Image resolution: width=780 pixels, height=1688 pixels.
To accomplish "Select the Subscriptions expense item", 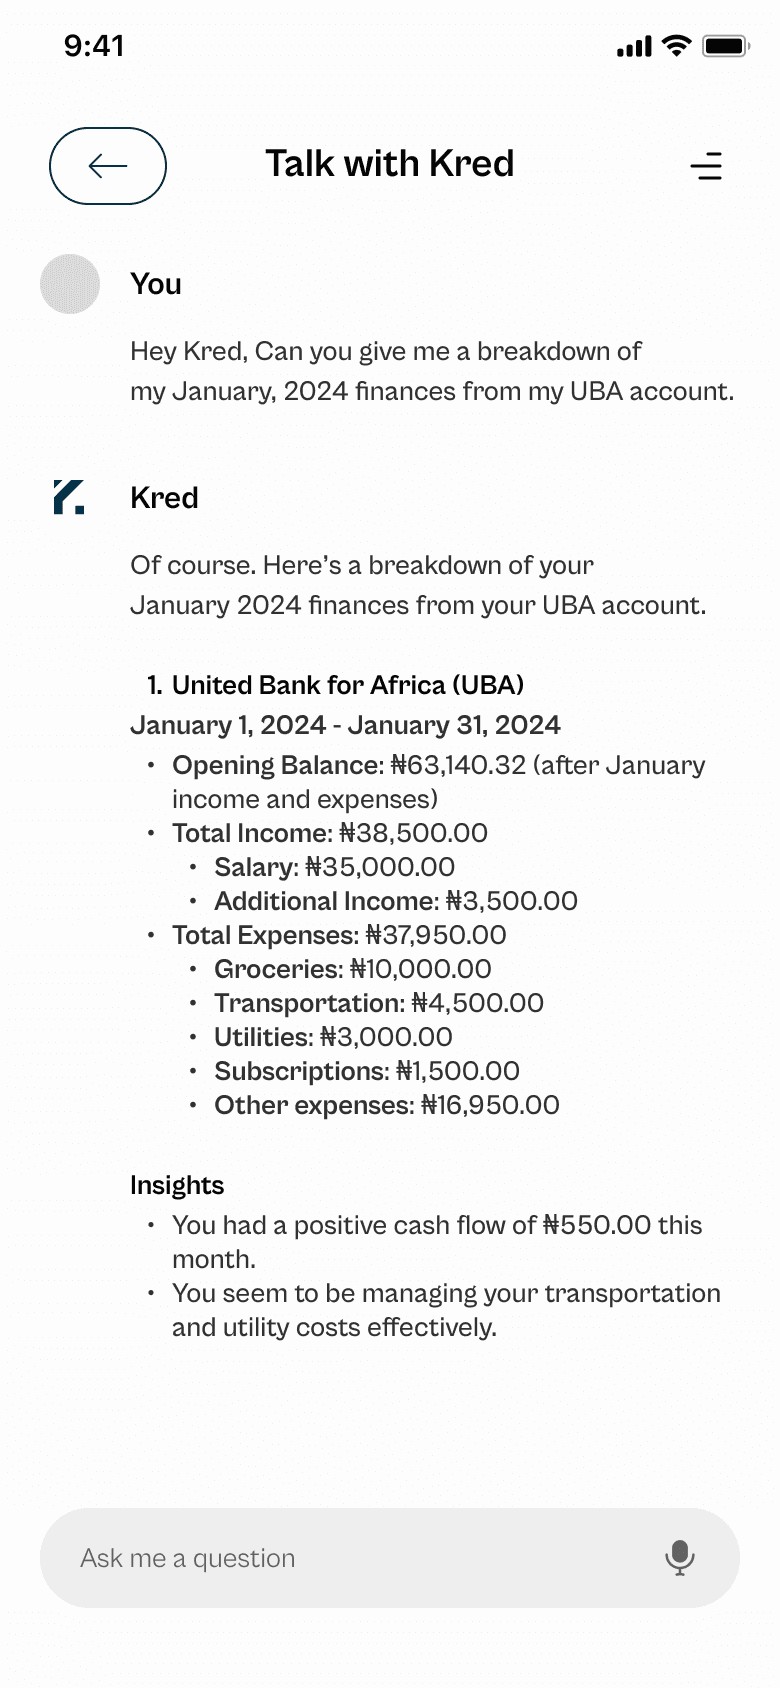I will click(366, 1071).
